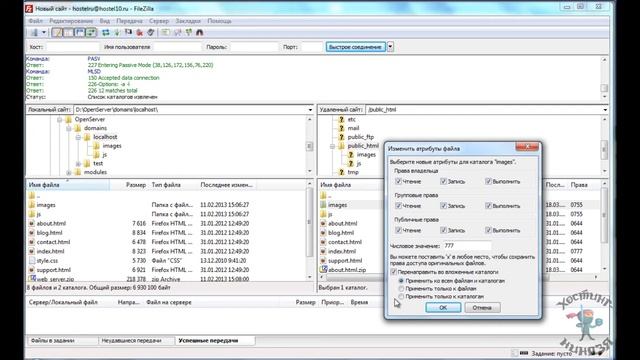Click FileZilla logo in title bar
Screen dimensions: 640x360
(x=29, y=9)
